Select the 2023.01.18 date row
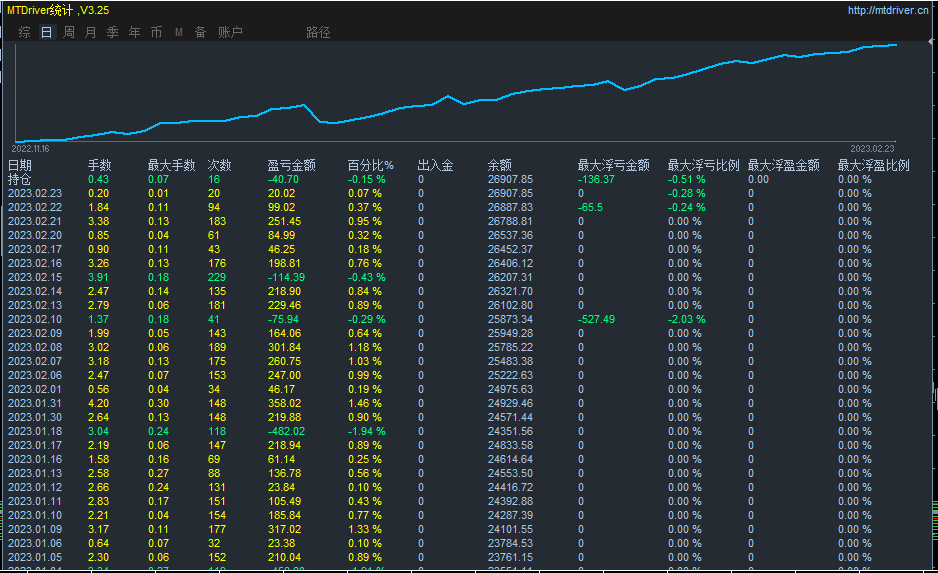 [x=35, y=431]
